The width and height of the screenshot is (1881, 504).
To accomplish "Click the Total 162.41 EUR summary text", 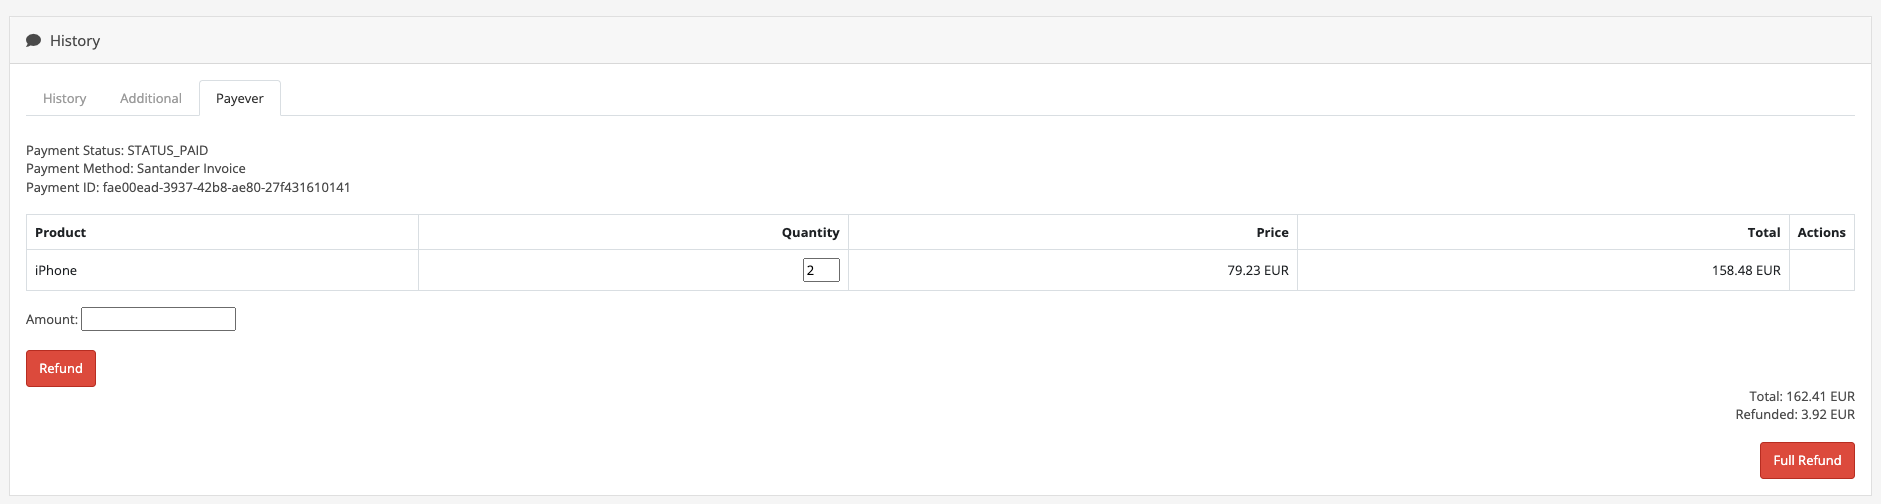I will 1802,396.
